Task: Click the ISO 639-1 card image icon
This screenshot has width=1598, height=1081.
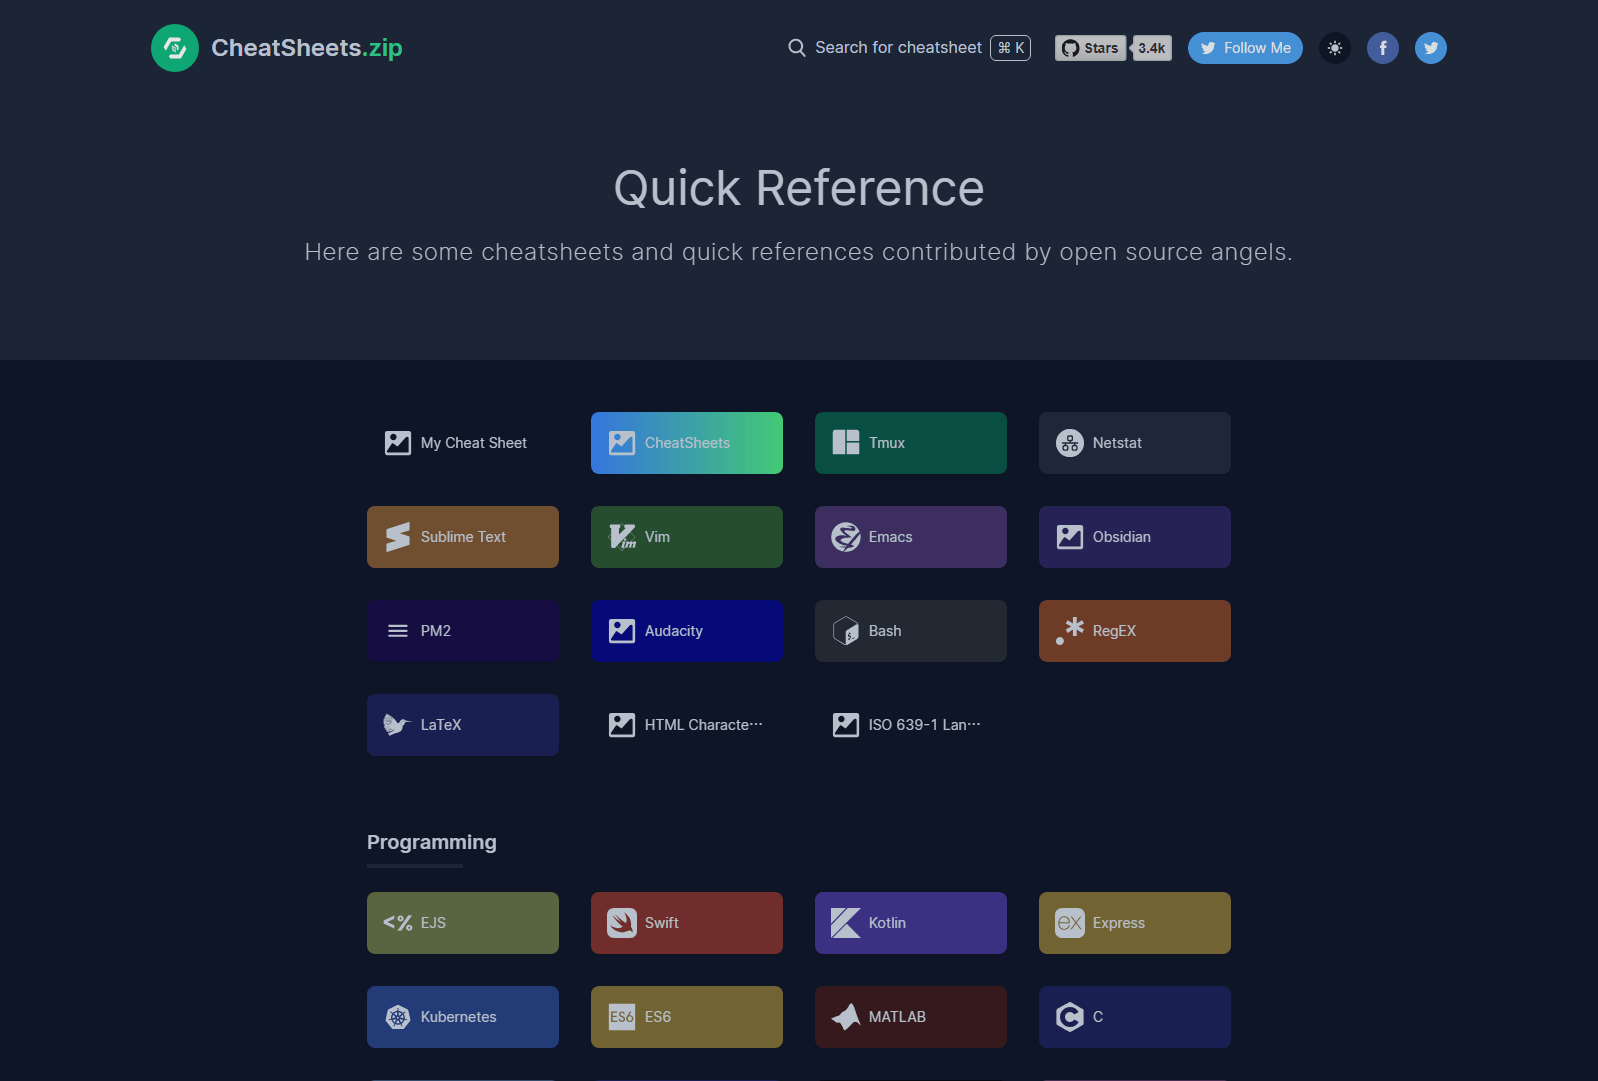Action: 846,725
